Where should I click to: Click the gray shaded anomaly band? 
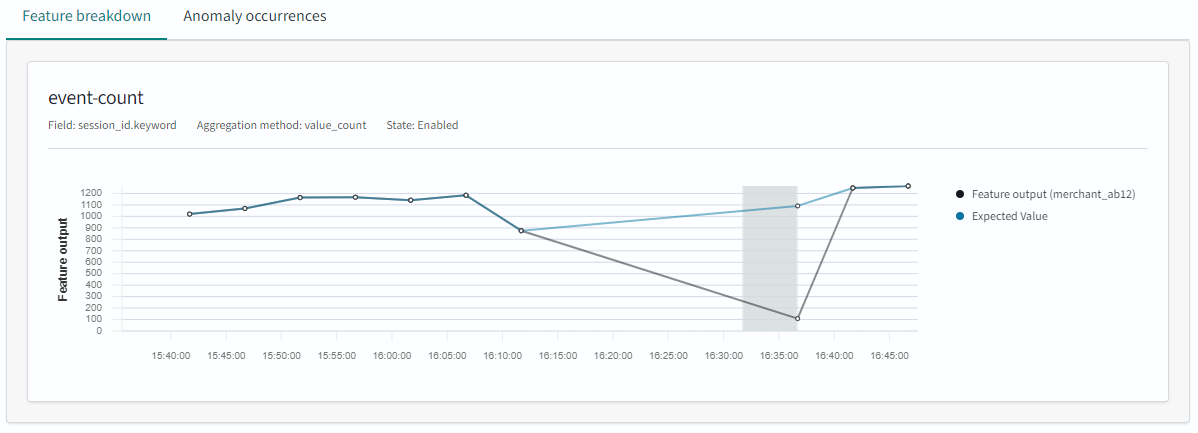point(768,258)
